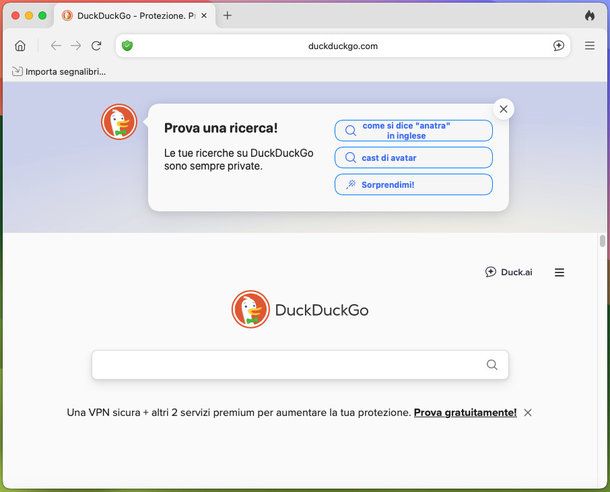Open the Duck.ai chat icon in the address bar
This screenshot has width=610, height=492.
coord(559,46)
